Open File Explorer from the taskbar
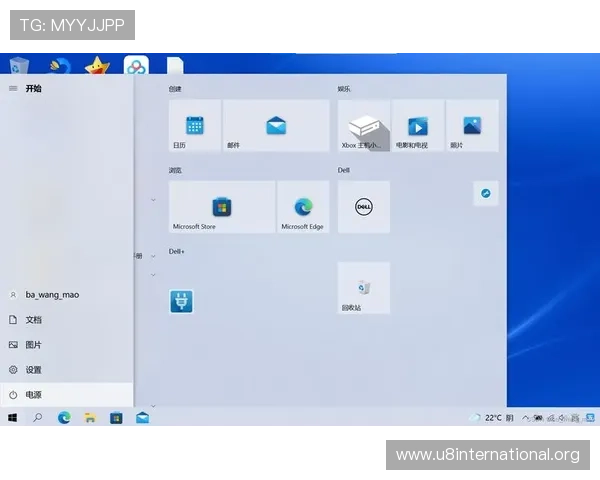Screen dimensions: 600x480 [x=90, y=418]
